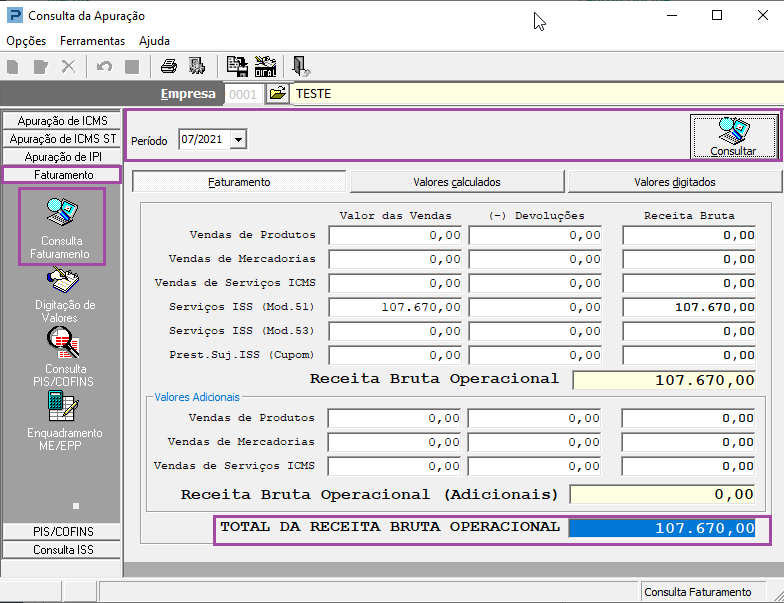The width and height of the screenshot is (784, 603).
Task: Maximize the Consulta da Apuração window
Action: (x=717, y=16)
